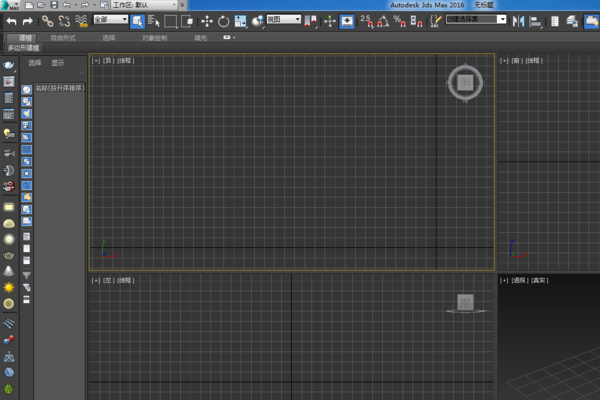This screenshot has width=600, height=400.
Task: Toggle the 2.5D Snaps button
Action: point(365,20)
